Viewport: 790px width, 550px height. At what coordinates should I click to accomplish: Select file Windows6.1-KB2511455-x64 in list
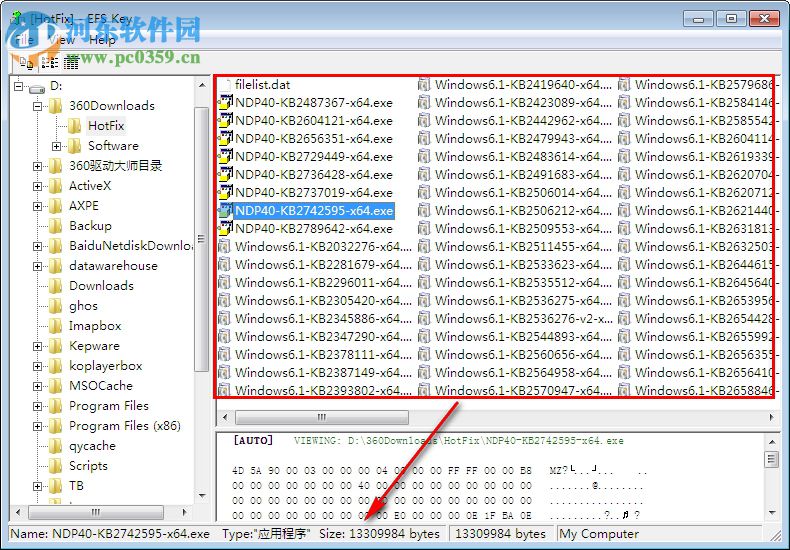[x=523, y=247]
